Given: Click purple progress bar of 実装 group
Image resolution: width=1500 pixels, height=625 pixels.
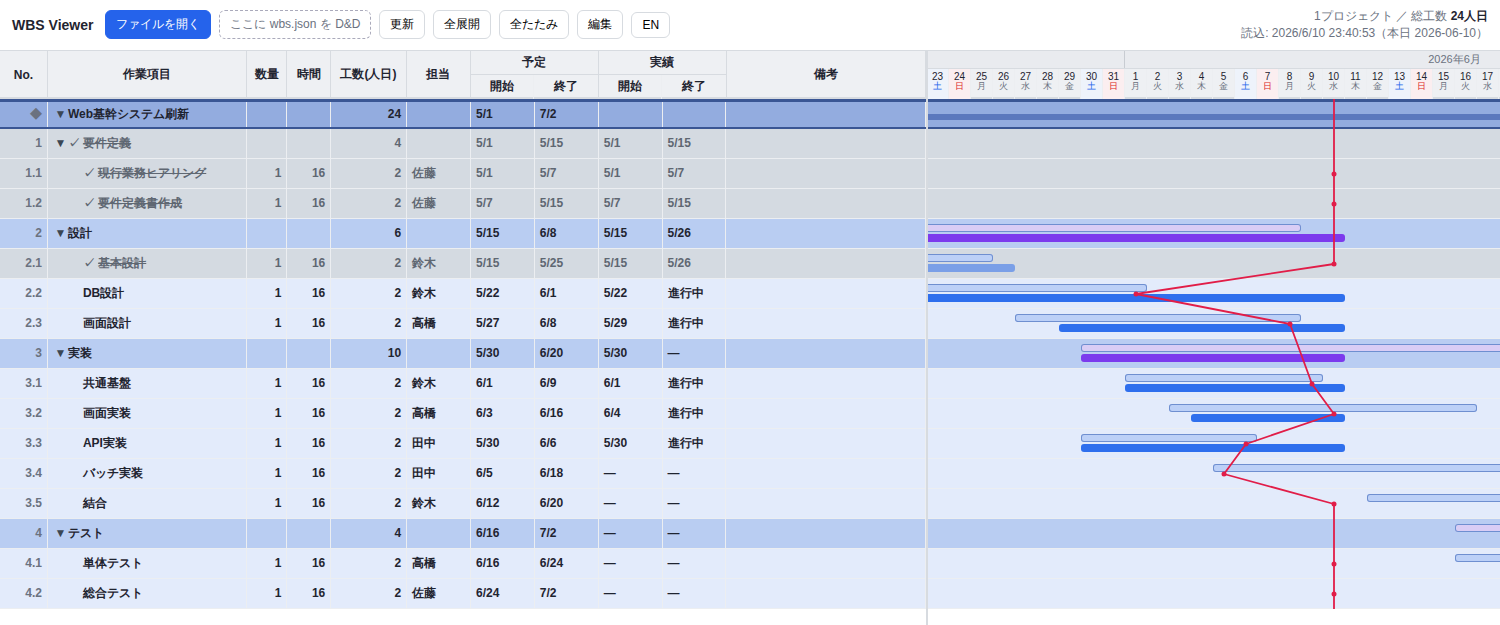Looking at the screenshot, I should coord(1213,358).
